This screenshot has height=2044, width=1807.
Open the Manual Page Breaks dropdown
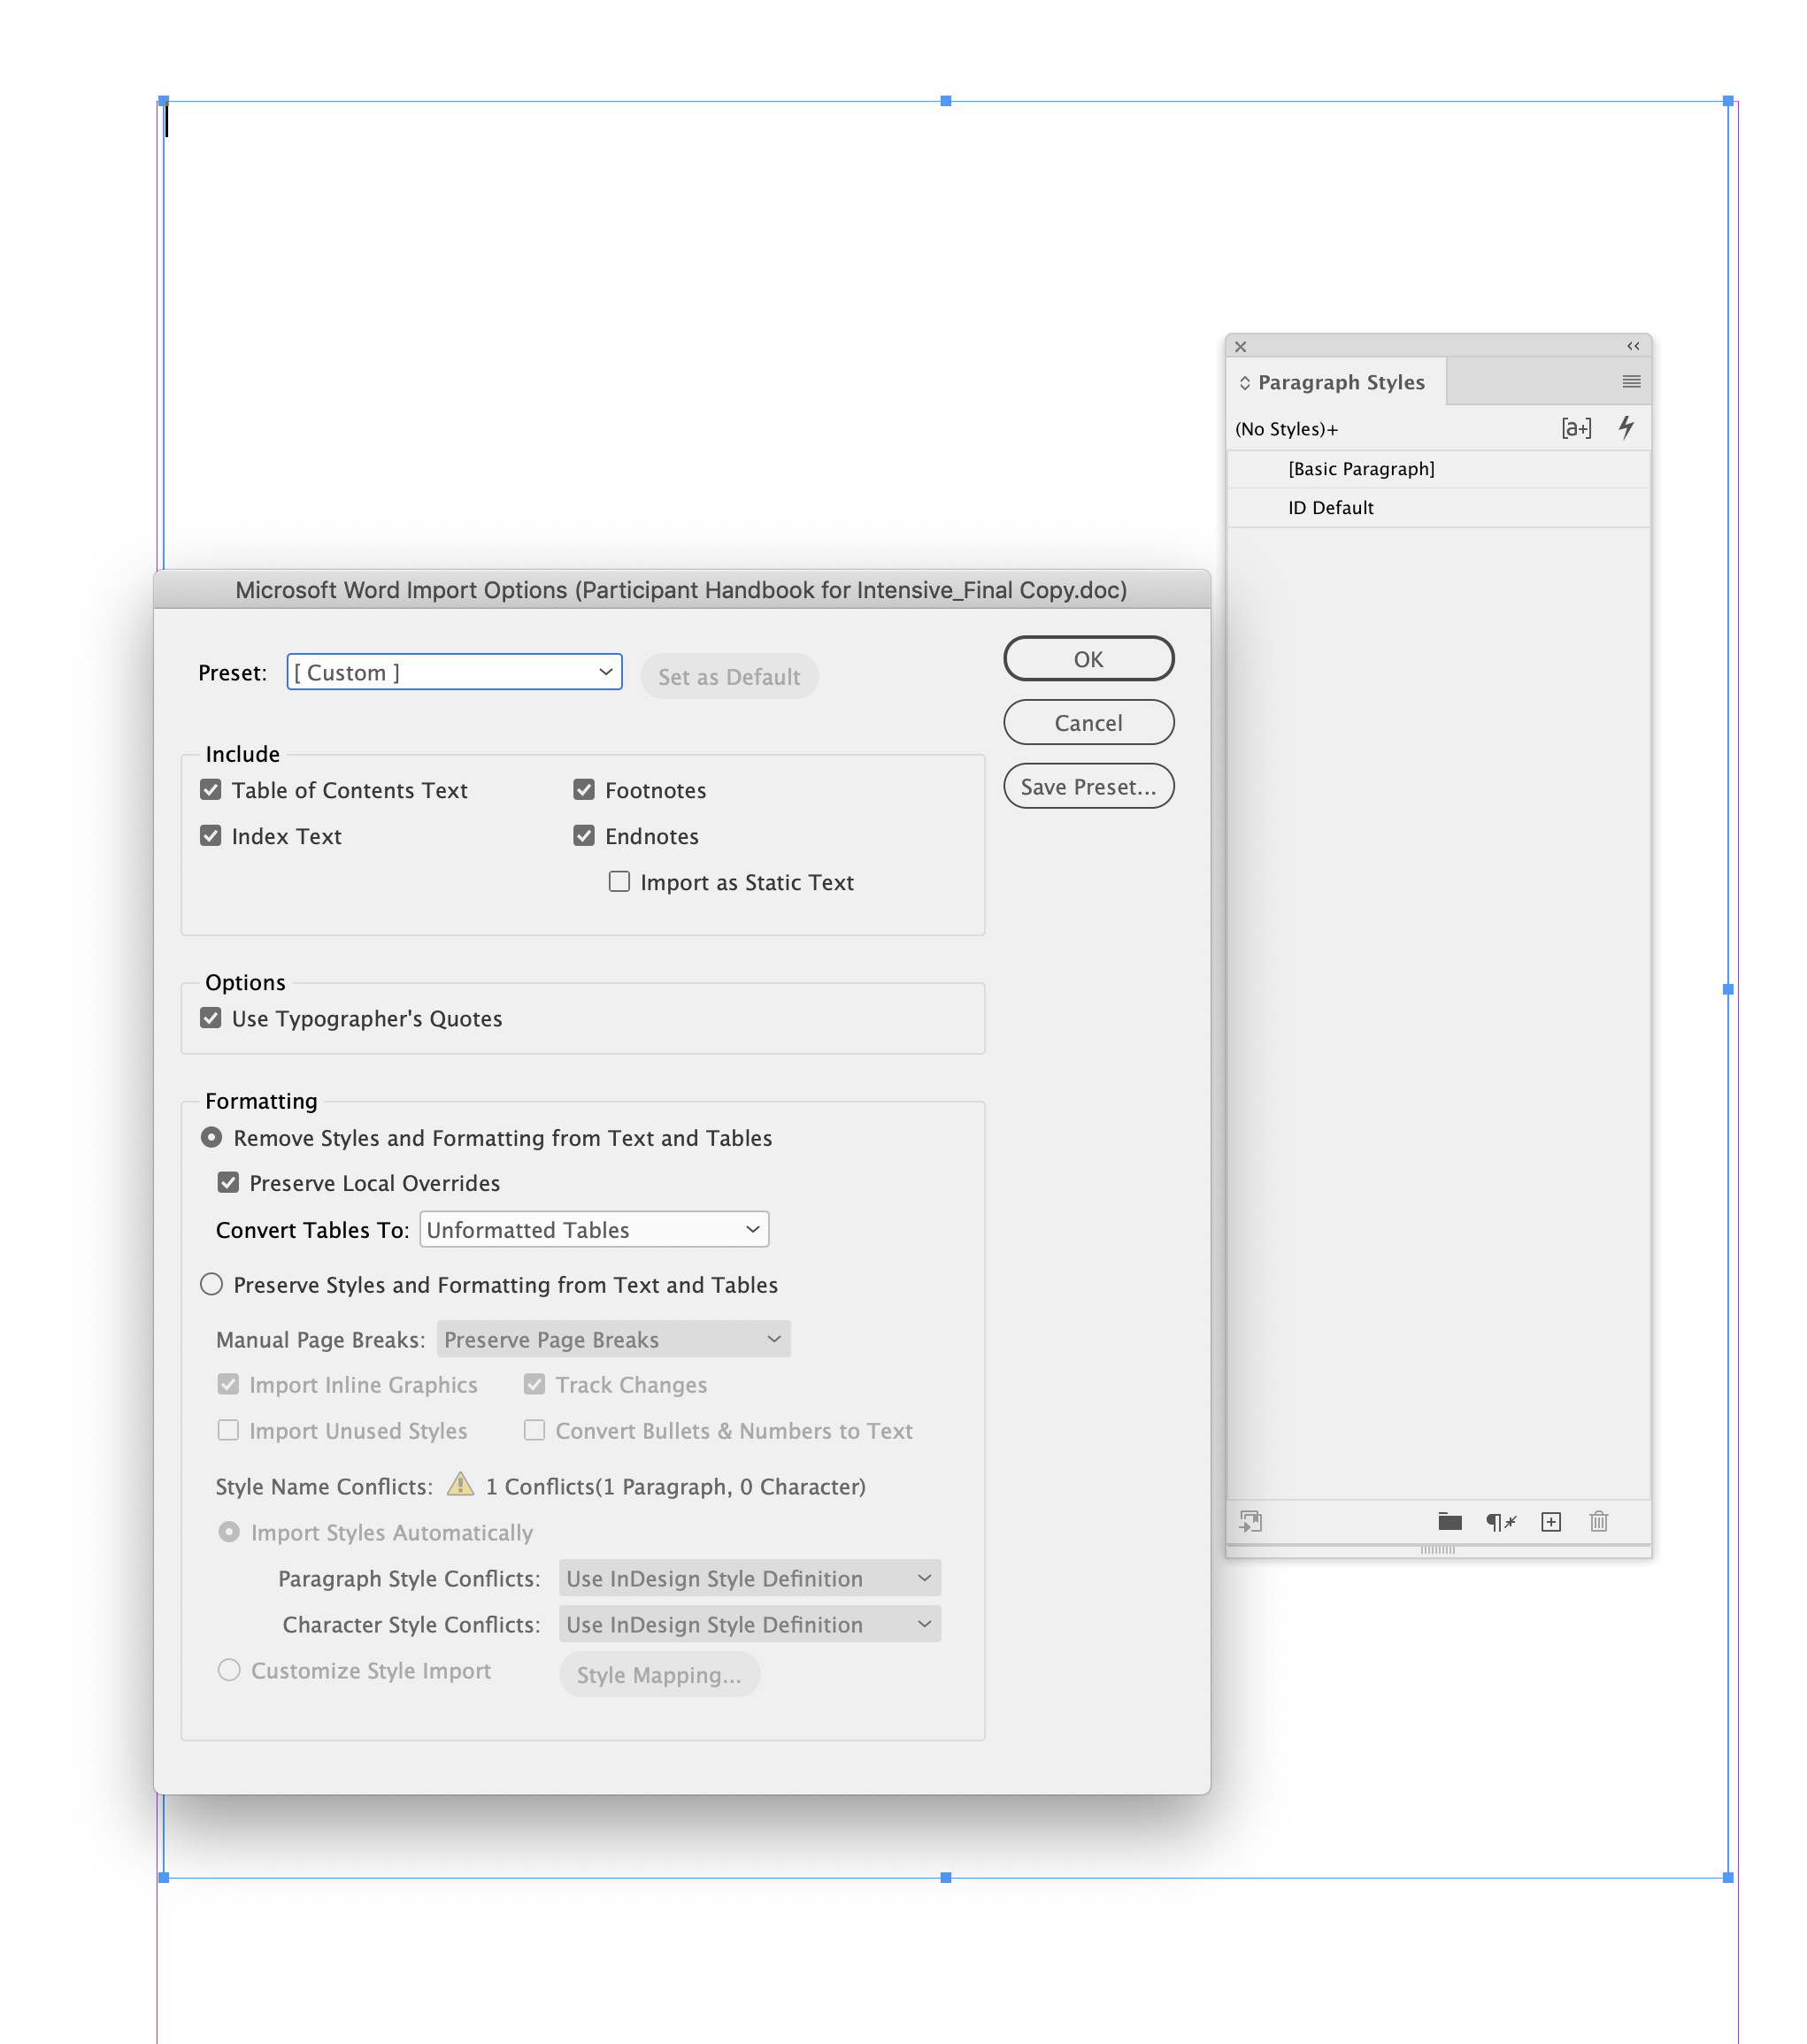[613, 1339]
